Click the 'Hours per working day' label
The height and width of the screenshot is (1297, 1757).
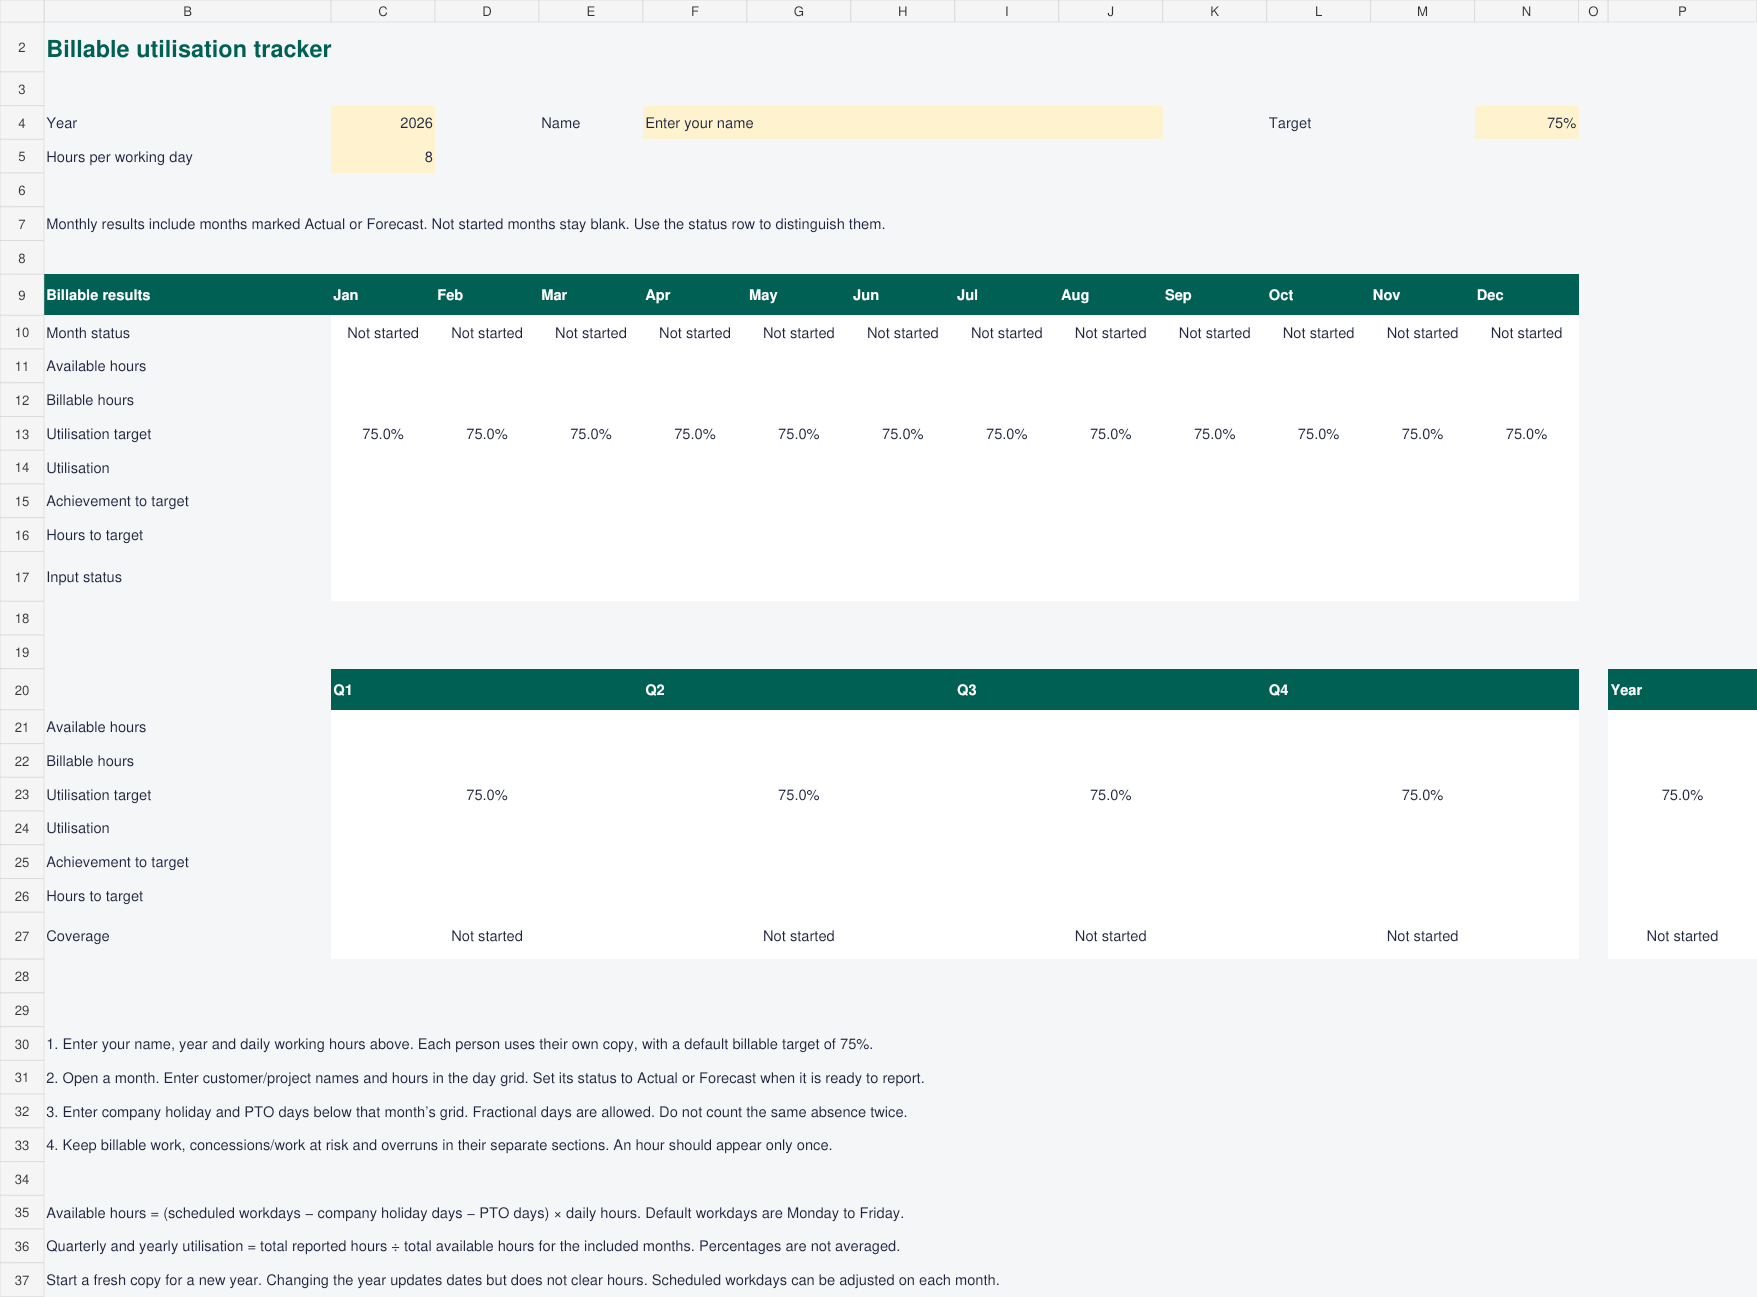pos(119,157)
